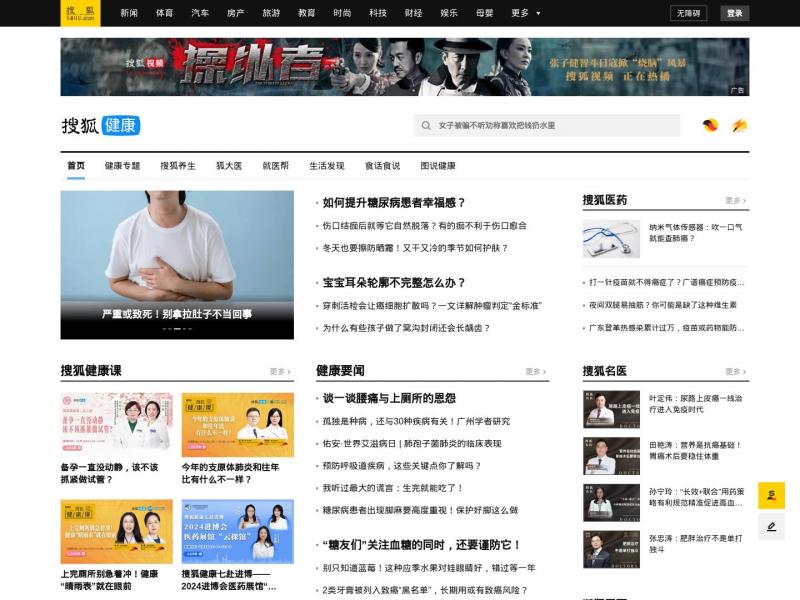Open the 就医帮 tab

click(x=276, y=166)
